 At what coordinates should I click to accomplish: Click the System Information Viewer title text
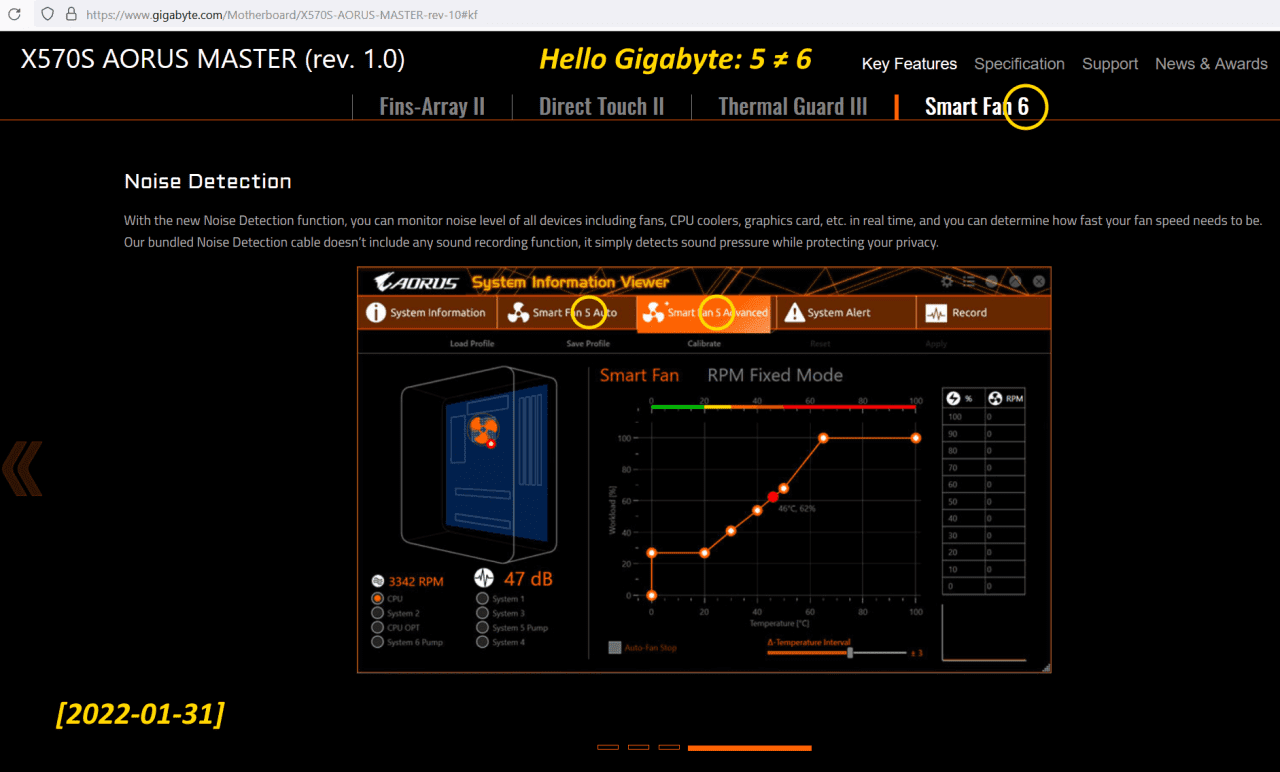pyautogui.click(x=570, y=282)
